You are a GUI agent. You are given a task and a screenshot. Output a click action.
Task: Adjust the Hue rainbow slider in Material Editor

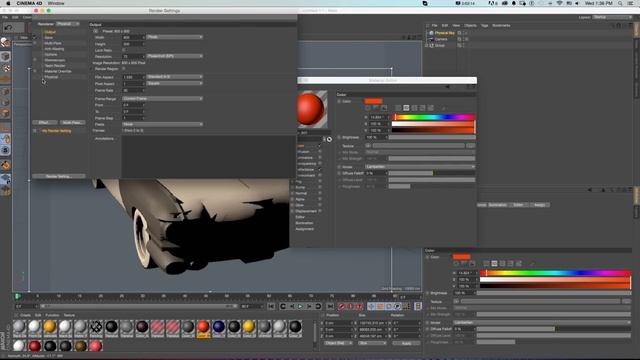pos(433,118)
